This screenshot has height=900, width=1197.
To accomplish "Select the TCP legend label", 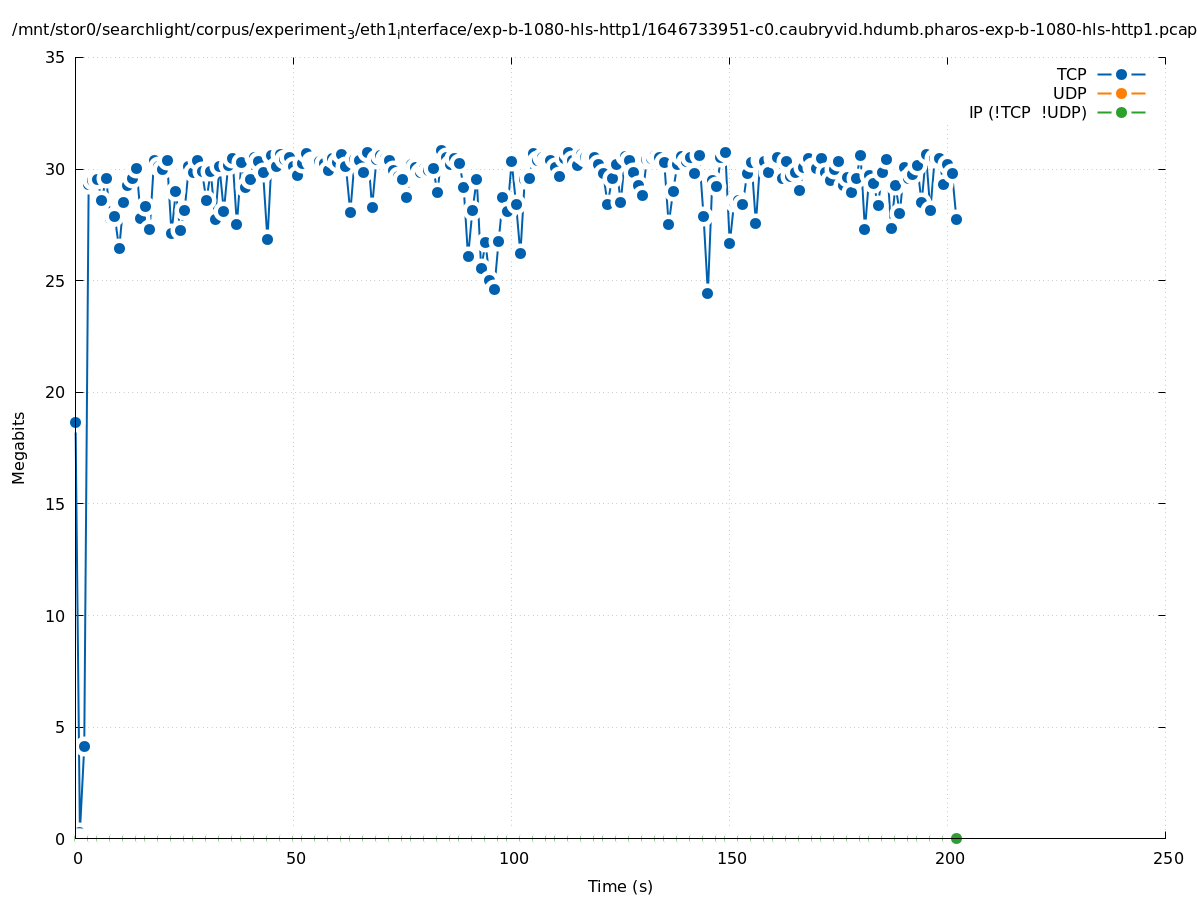I will tap(1071, 74).
